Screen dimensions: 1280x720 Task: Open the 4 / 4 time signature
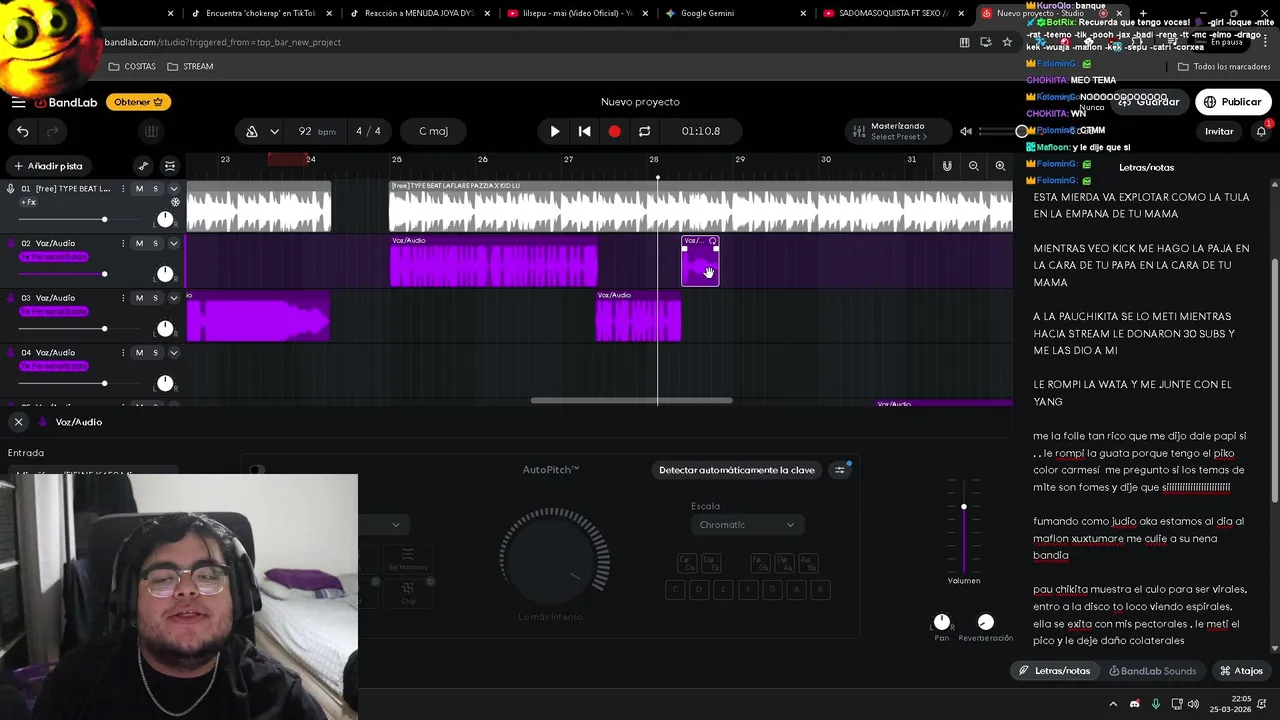pos(368,131)
